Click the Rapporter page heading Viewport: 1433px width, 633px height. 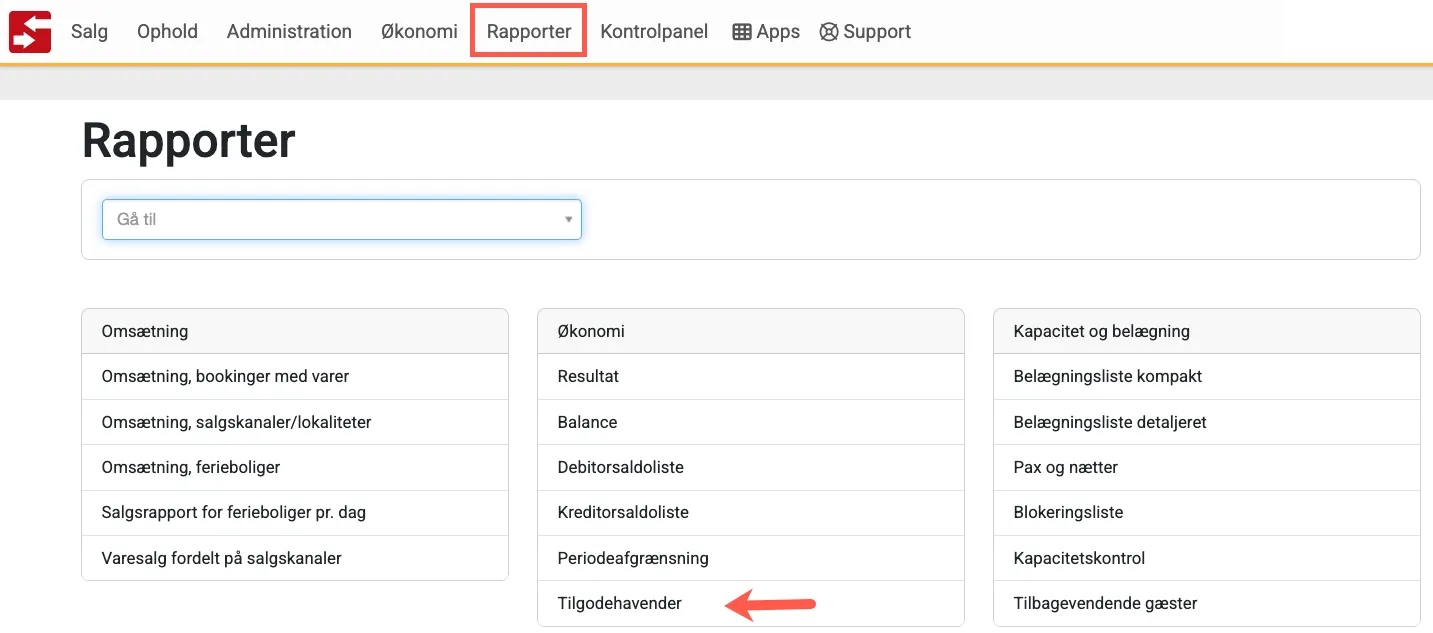coord(189,141)
